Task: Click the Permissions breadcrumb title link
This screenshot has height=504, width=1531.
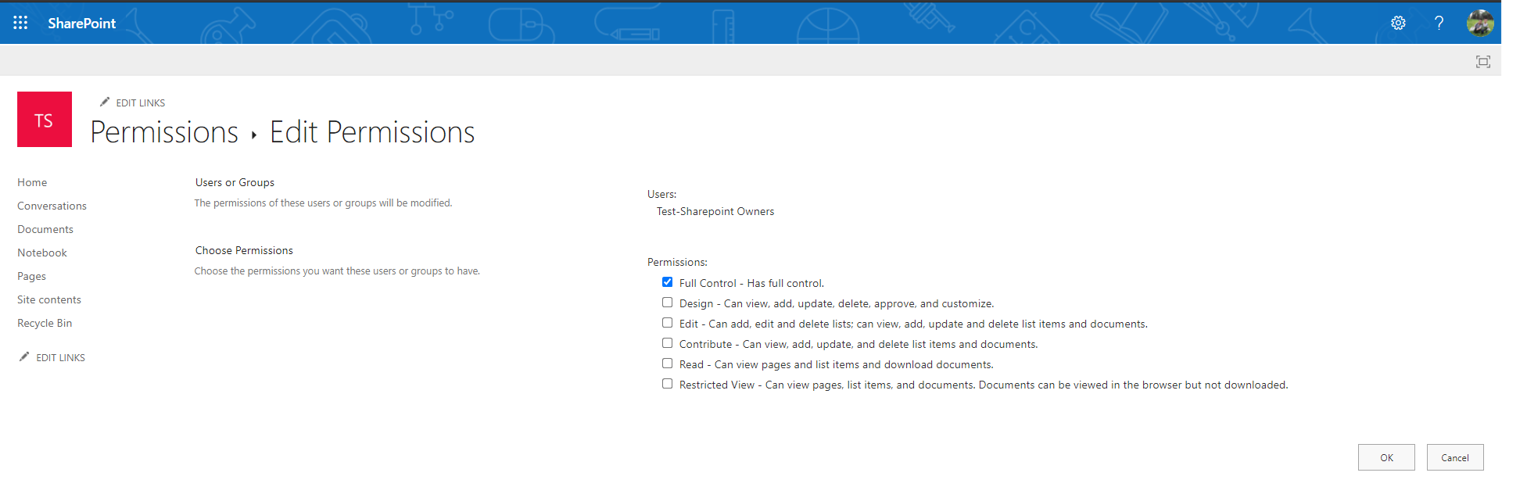Action: click(x=164, y=132)
